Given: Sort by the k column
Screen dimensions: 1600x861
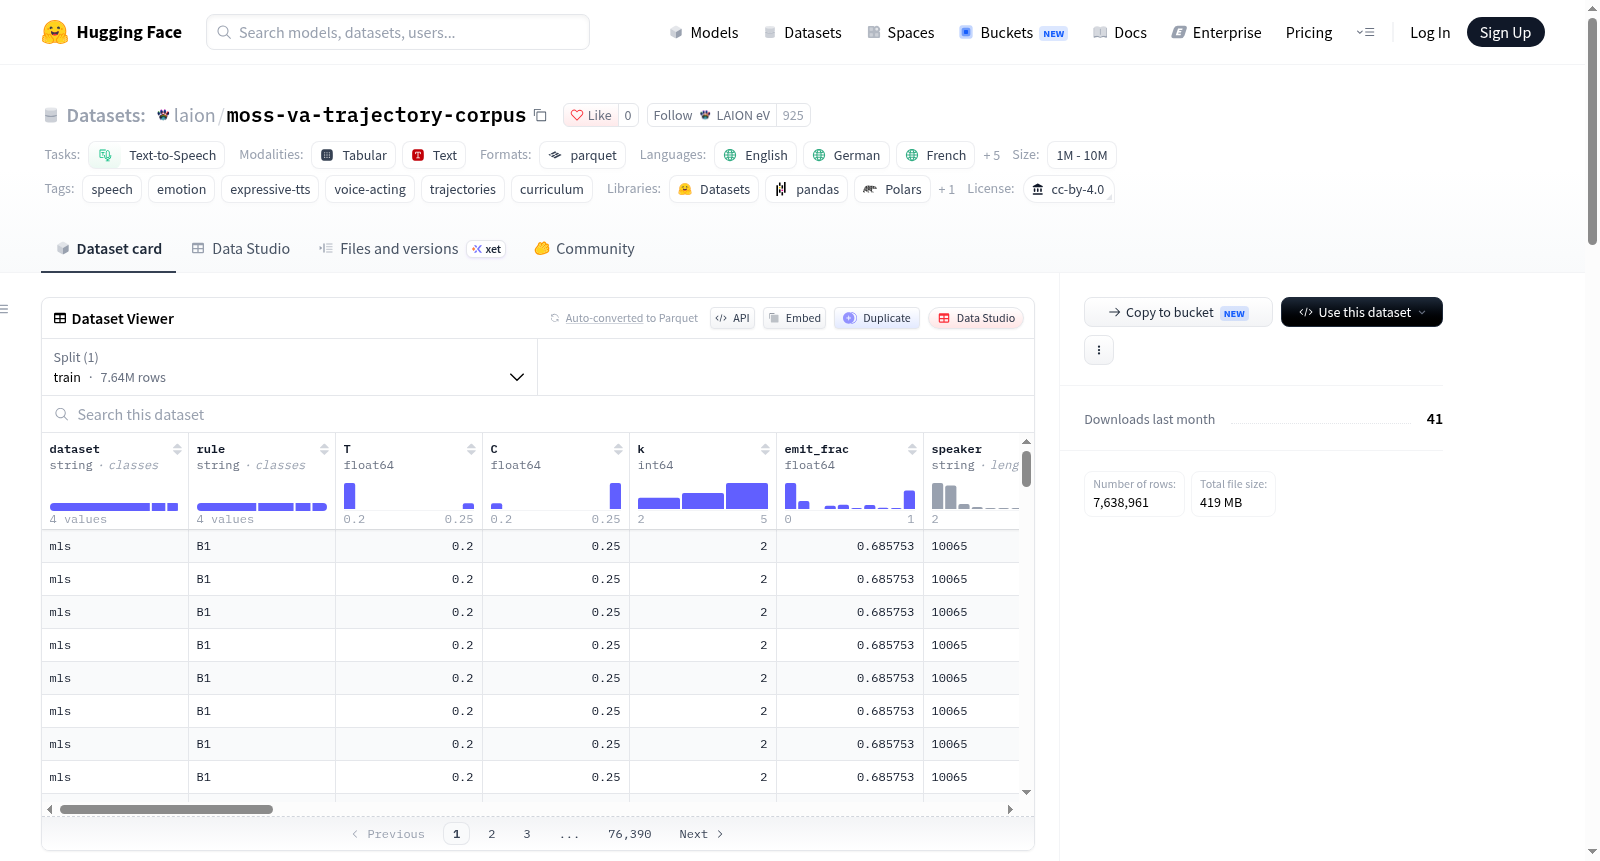Looking at the screenshot, I should (765, 449).
